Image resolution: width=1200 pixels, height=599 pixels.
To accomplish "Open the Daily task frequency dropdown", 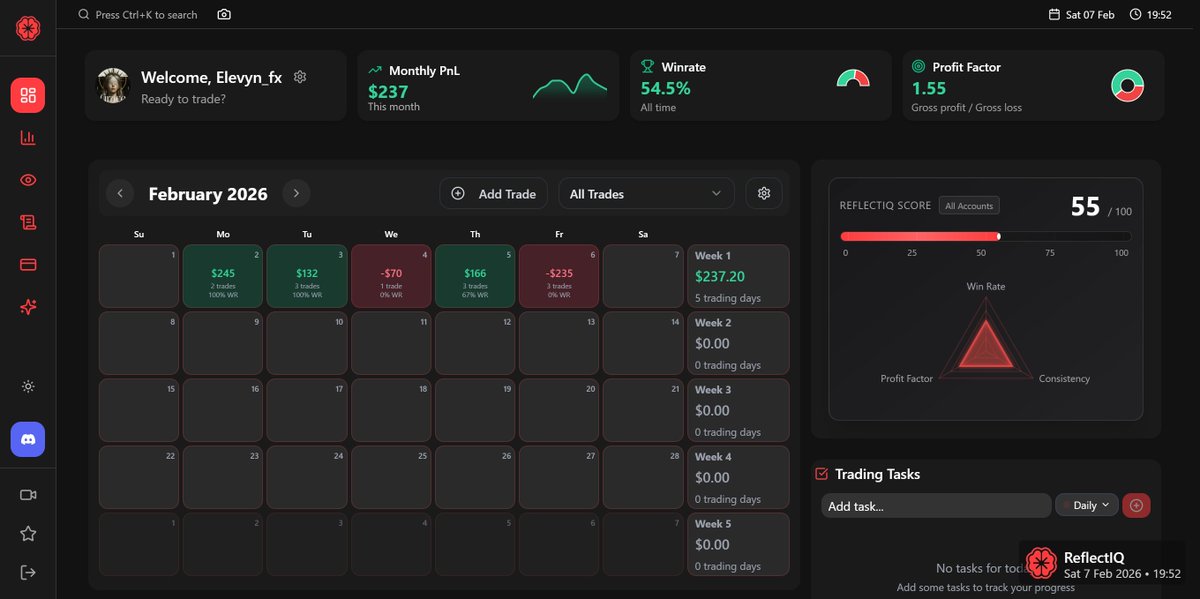I will (1086, 505).
